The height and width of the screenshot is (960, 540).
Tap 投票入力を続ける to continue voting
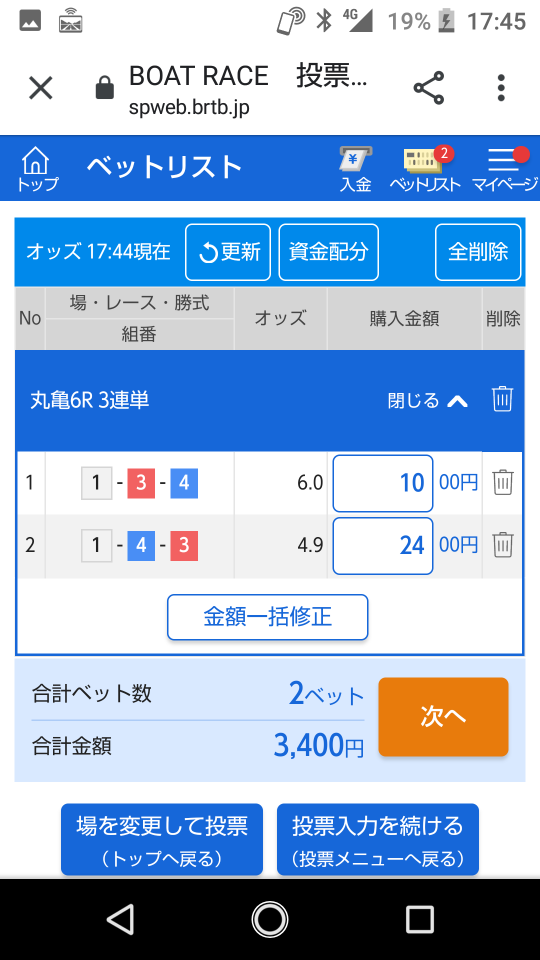(378, 839)
